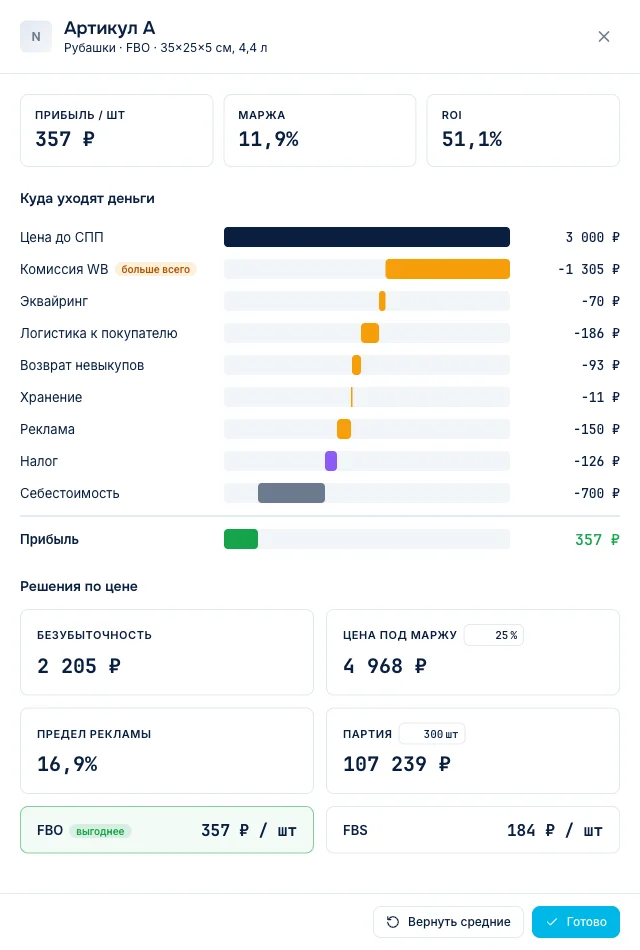The width and height of the screenshot is (640, 950).
Task: Edit the 300 шт batch size input
Action: (432, 734)
